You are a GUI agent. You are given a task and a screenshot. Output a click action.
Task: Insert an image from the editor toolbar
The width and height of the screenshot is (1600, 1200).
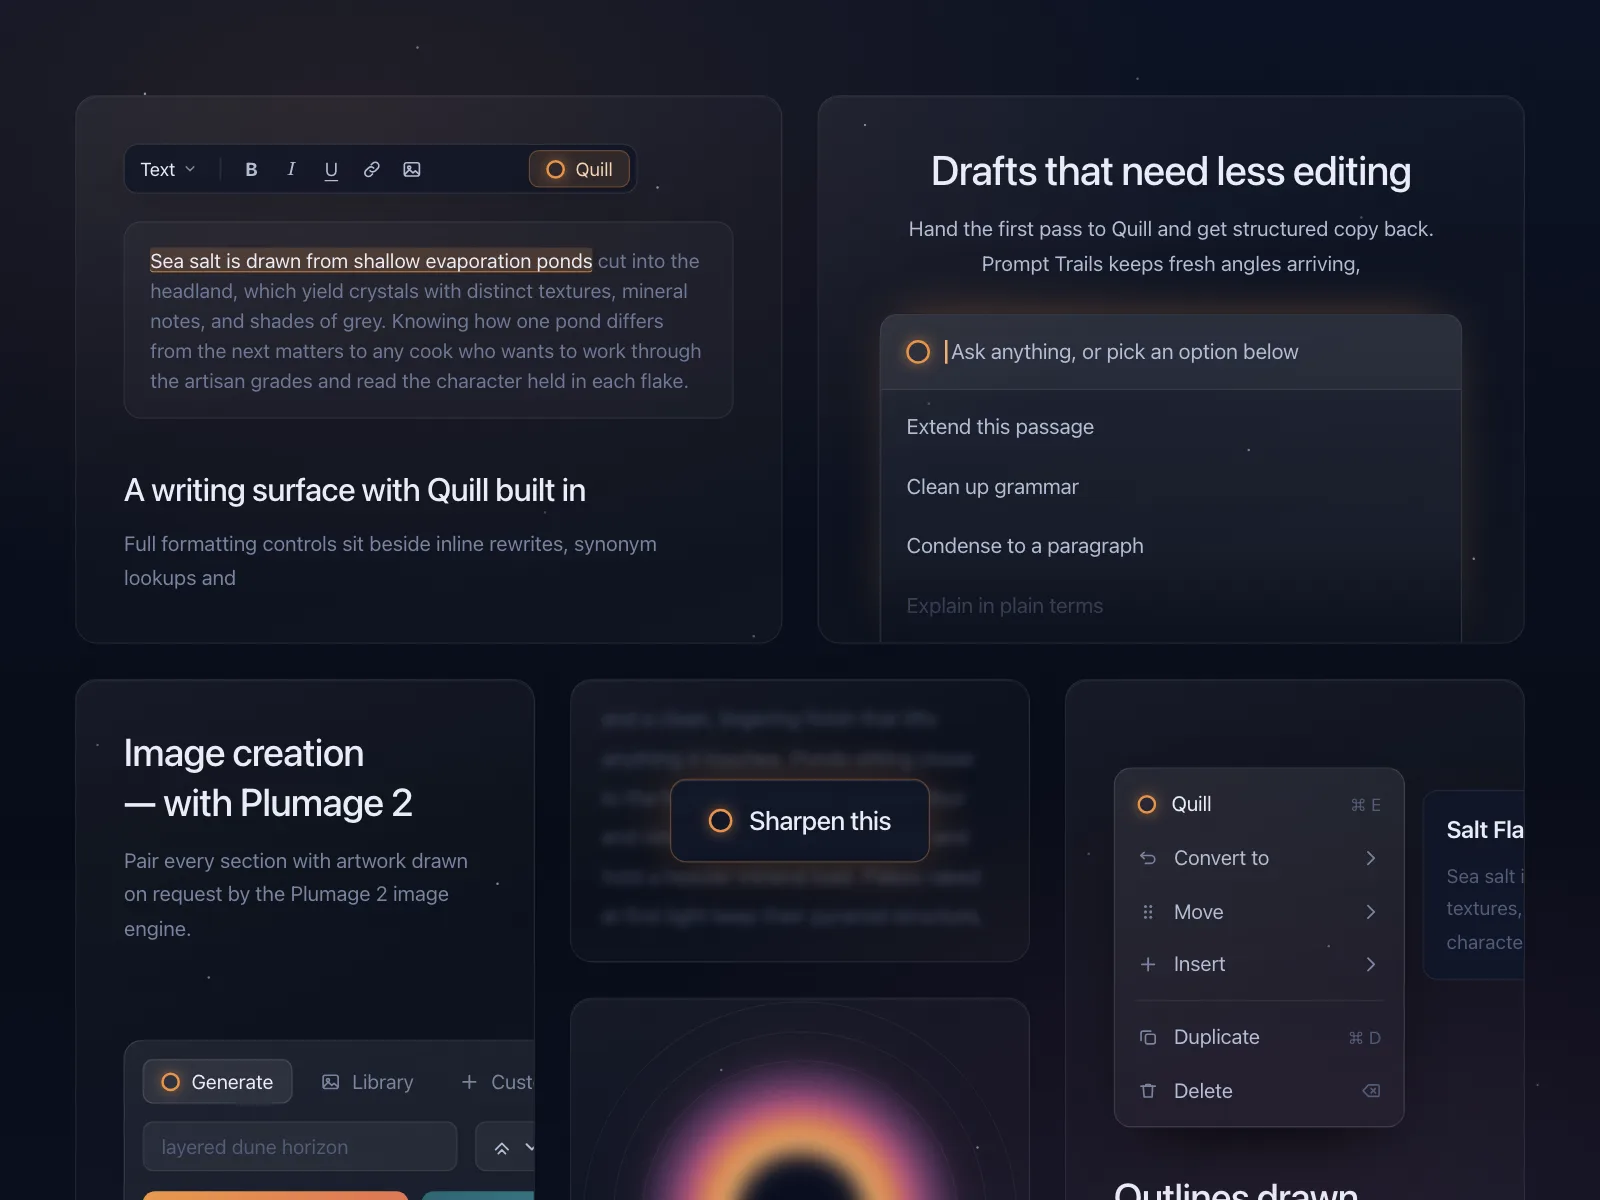pos(411,170)
